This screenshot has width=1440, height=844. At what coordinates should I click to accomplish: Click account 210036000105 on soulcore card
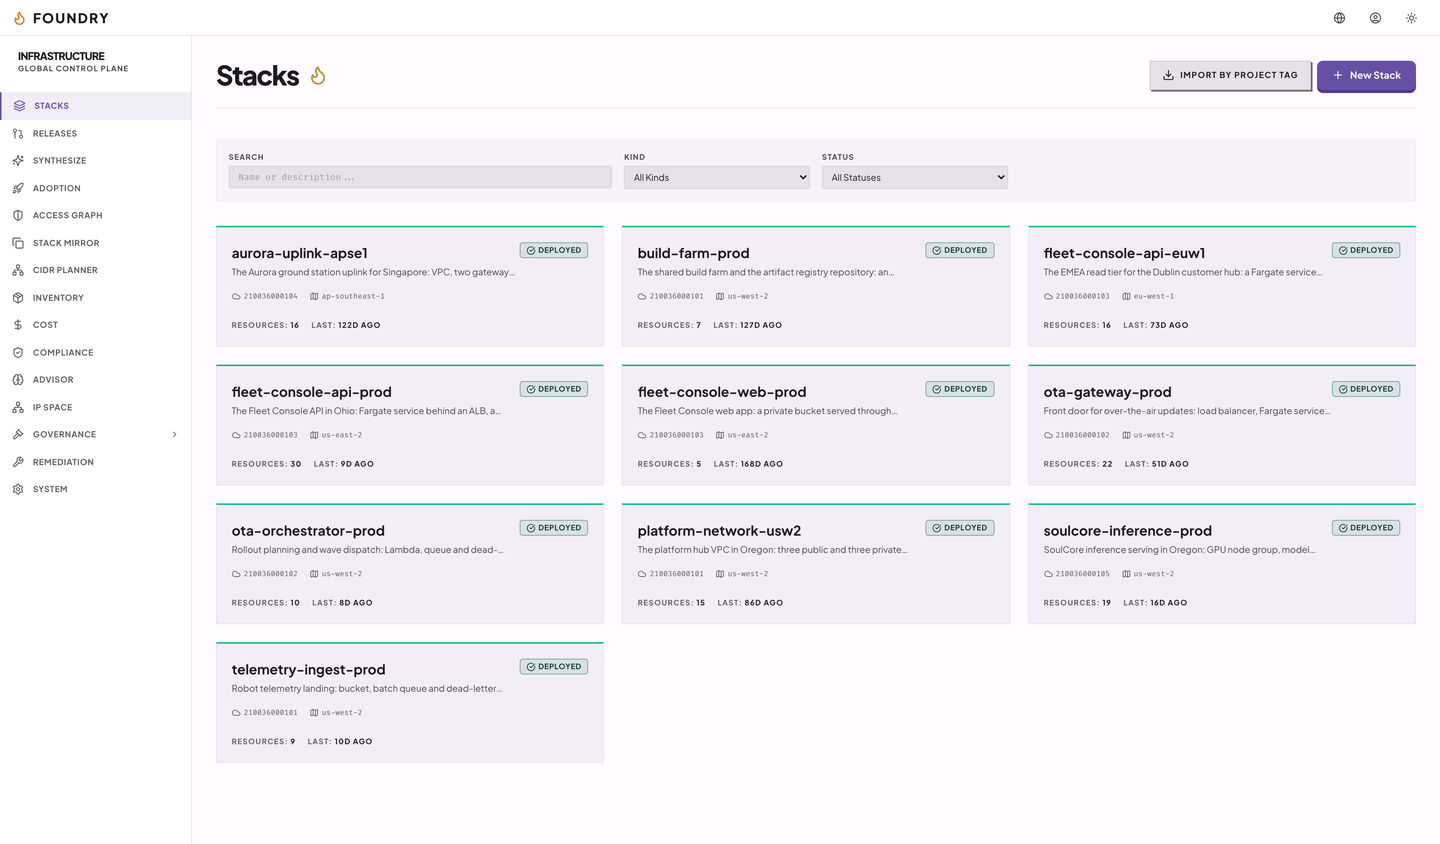[1082, 574]
